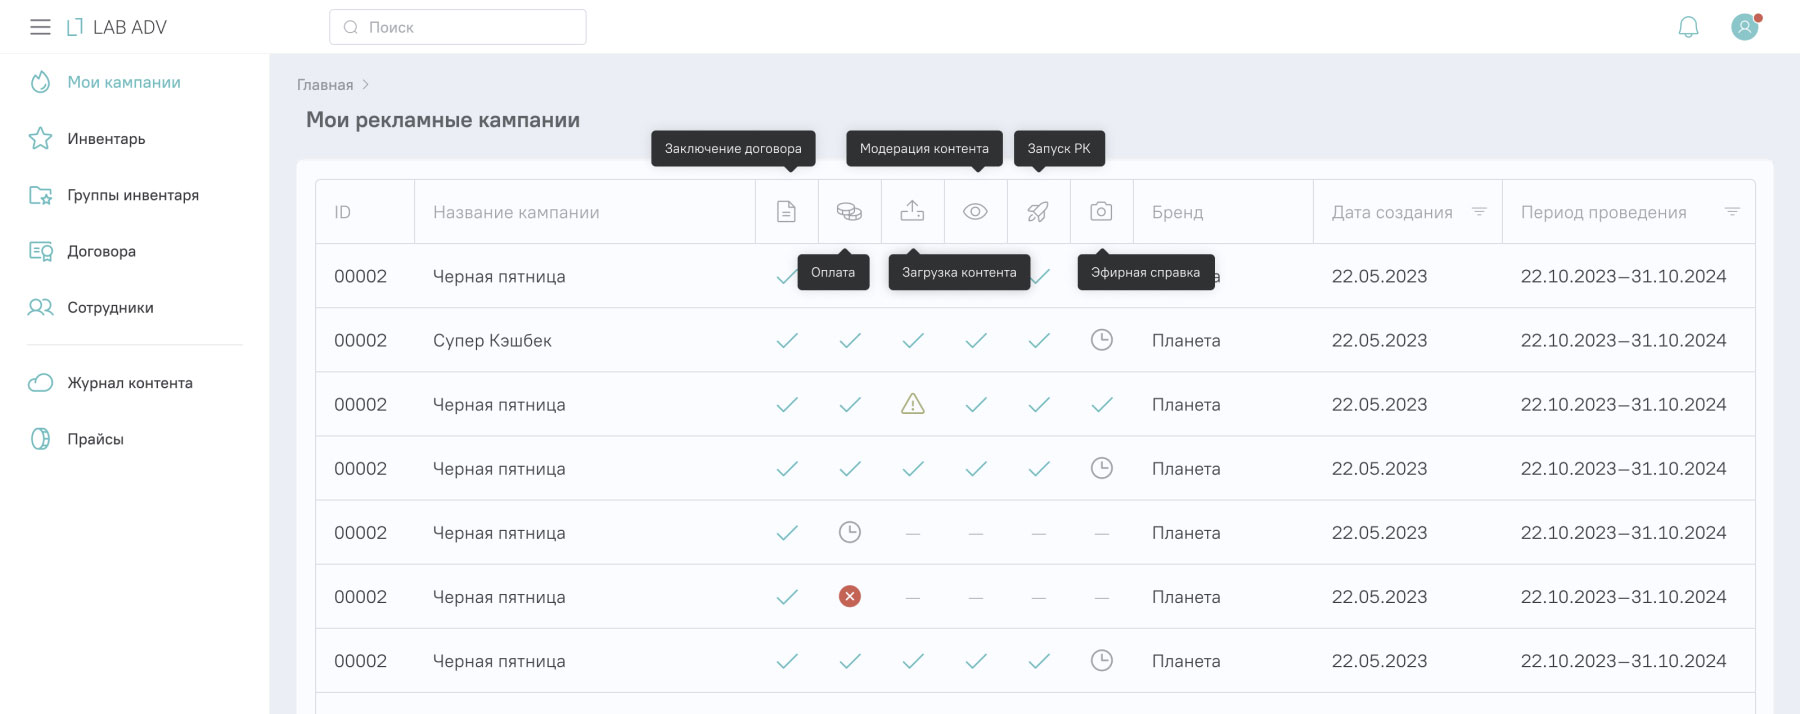
Task: Click the payment coins column icon
Action: click(x=849, y=211)
